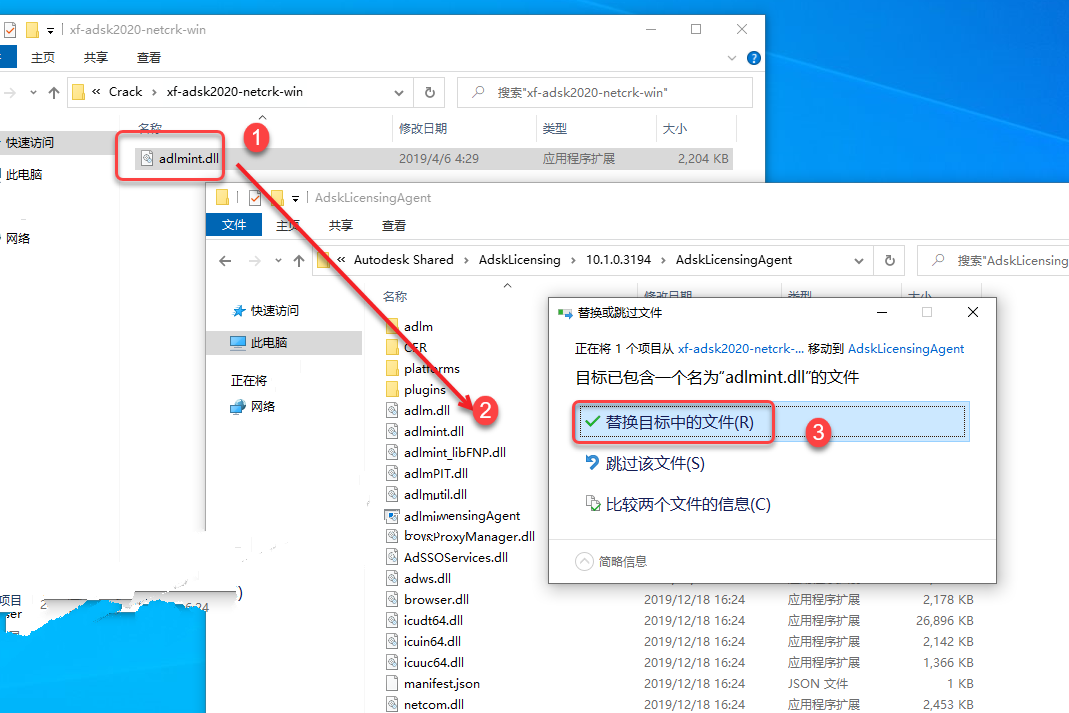The width and height of the screenshot is (1069, 713).
Task: Refresh the xf-adsk2020-netcrk-win folder view
Action: pos(430,92)
